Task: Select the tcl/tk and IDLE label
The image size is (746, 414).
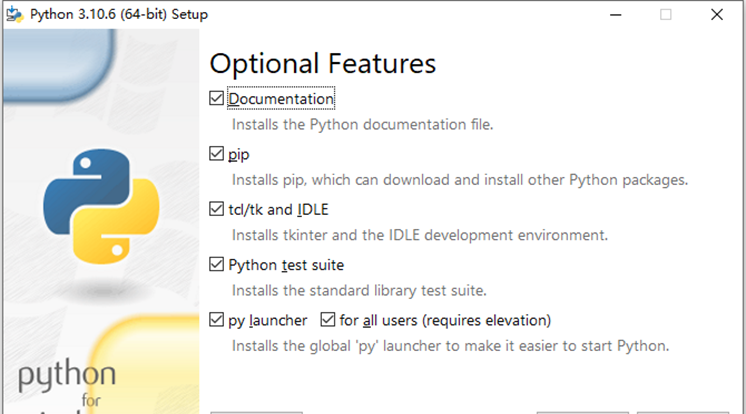Action: click(x=278, y=209)
